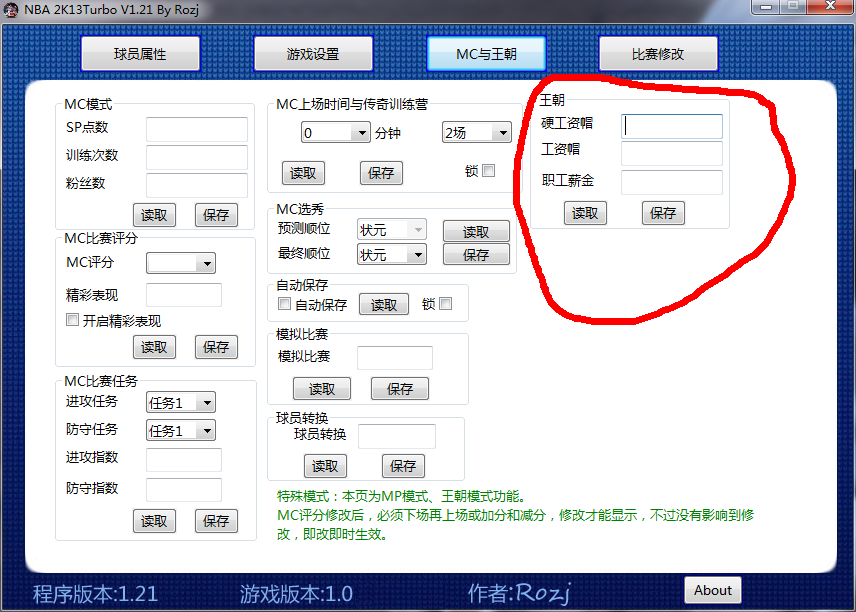The height and width of the screenshot is (612, 856).
Task: Open the 预测顺位 dropdown
Action: pos(391,230)
